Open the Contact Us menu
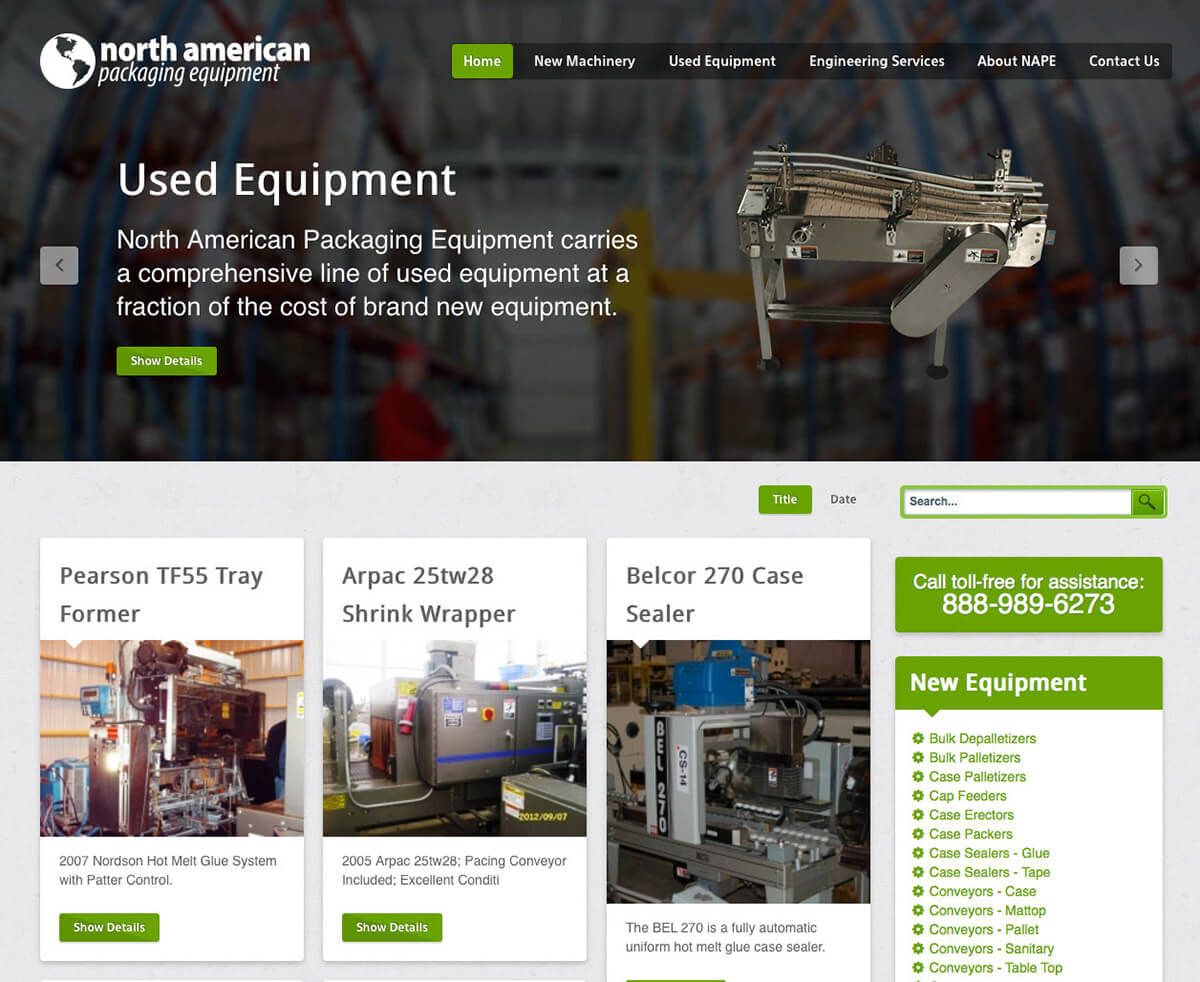The height and width of the screenshot is (982, 1200). (1124, 61)
